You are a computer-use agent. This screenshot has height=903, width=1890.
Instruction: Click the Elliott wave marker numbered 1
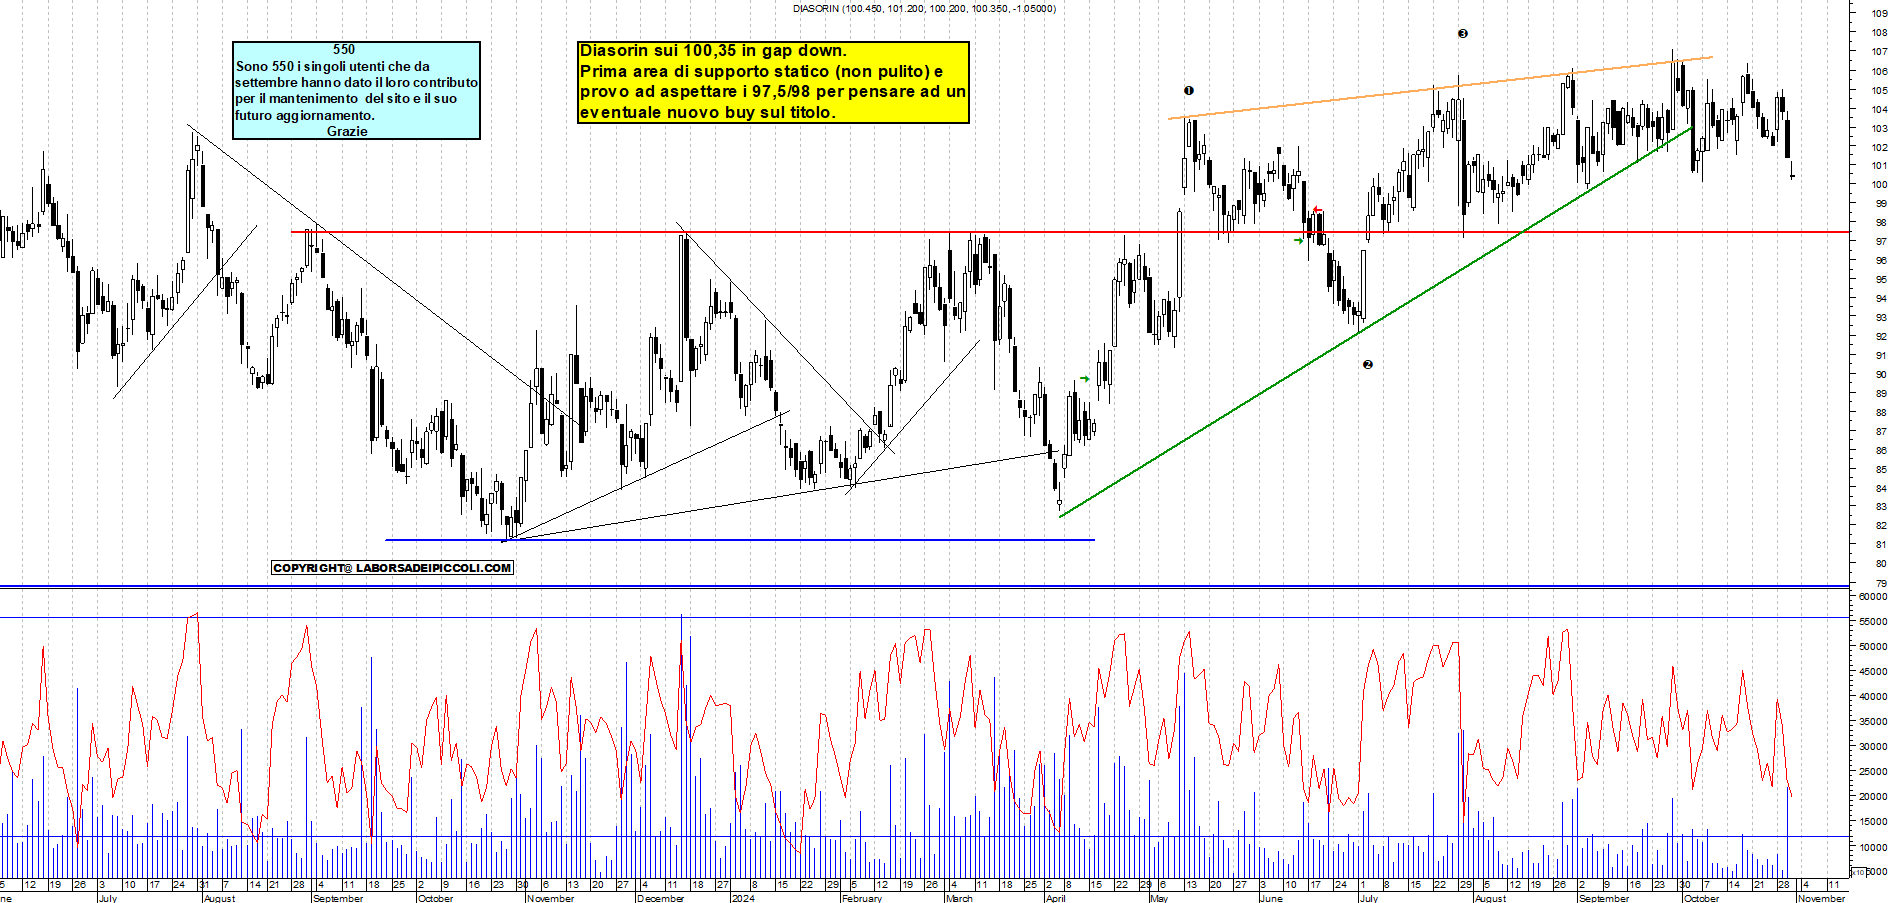tap(1189, 90)
